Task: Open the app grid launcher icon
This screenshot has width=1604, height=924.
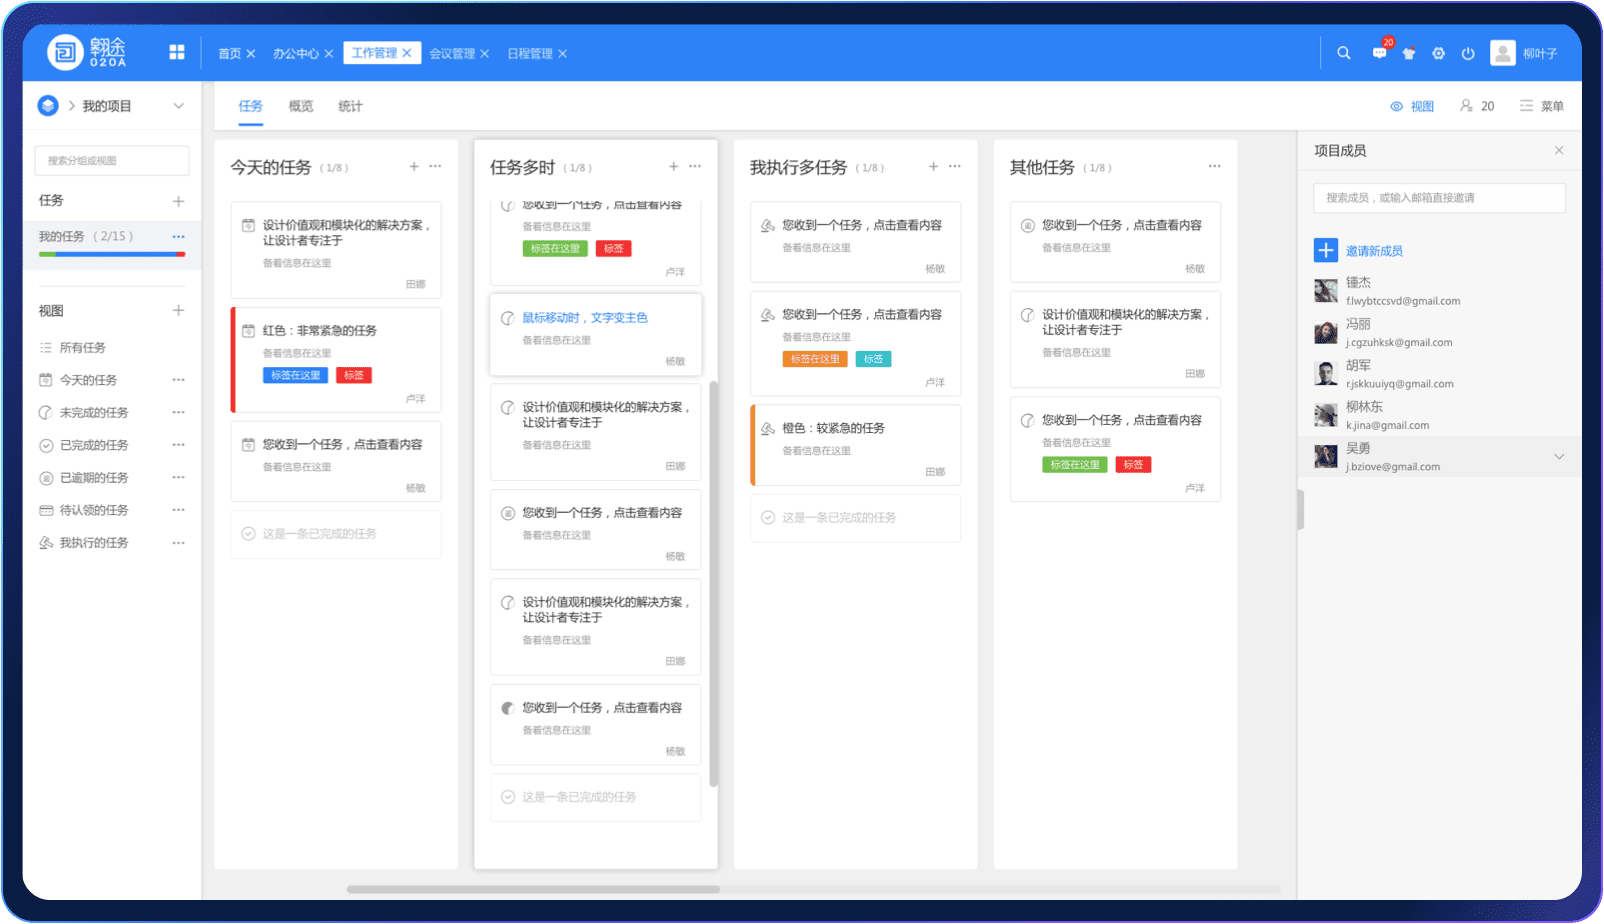Action: 177,53
